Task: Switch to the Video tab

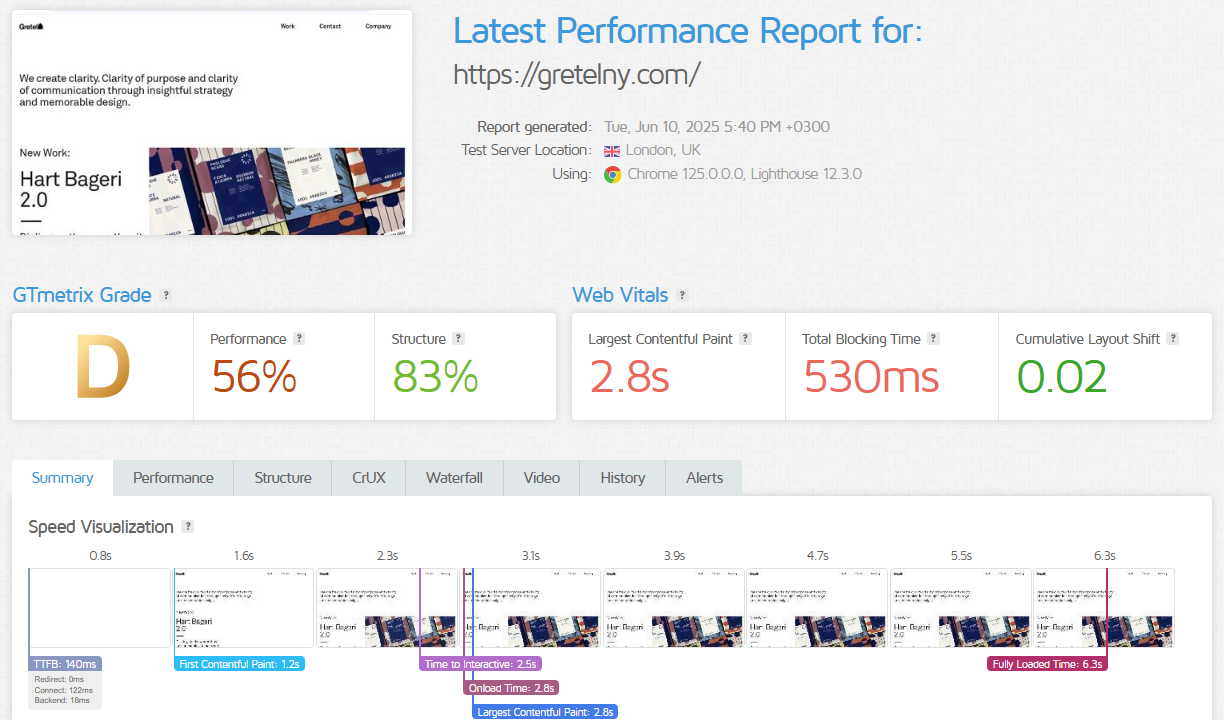Action: point(542,478)
